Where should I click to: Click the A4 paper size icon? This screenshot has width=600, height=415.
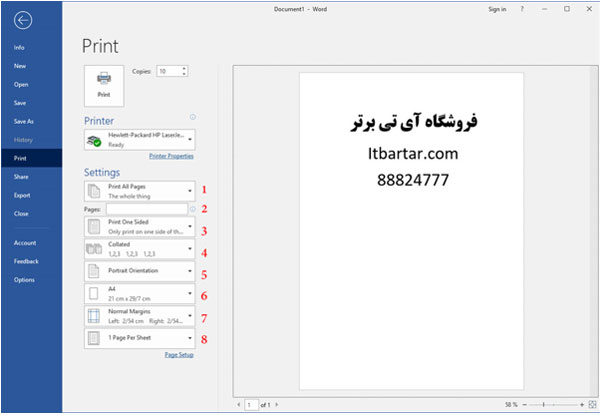pos(94,293)
